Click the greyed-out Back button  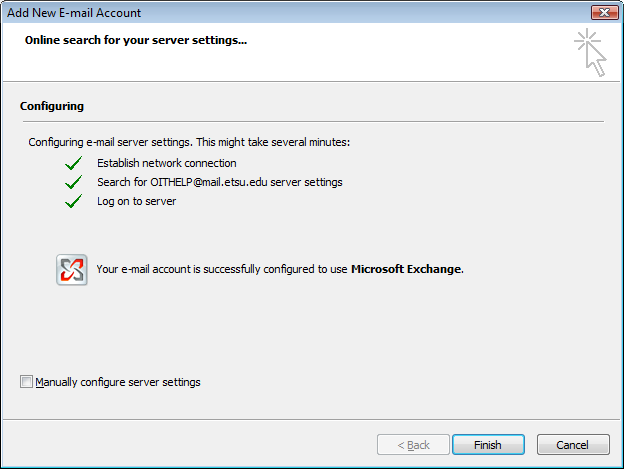(x=413, y=445)
